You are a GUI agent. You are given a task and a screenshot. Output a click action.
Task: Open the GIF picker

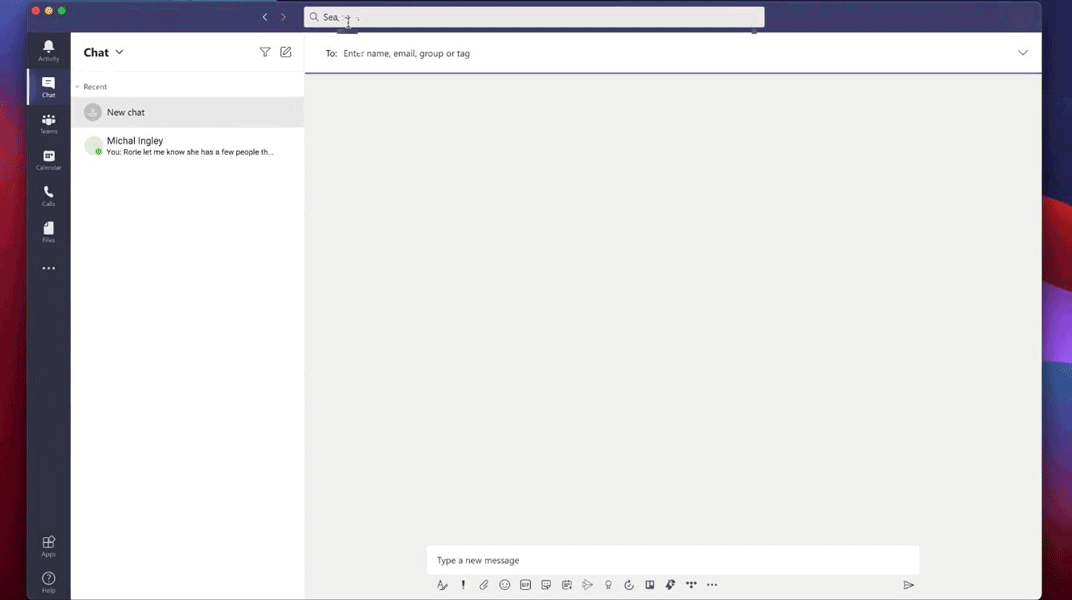tap(525, 585)
